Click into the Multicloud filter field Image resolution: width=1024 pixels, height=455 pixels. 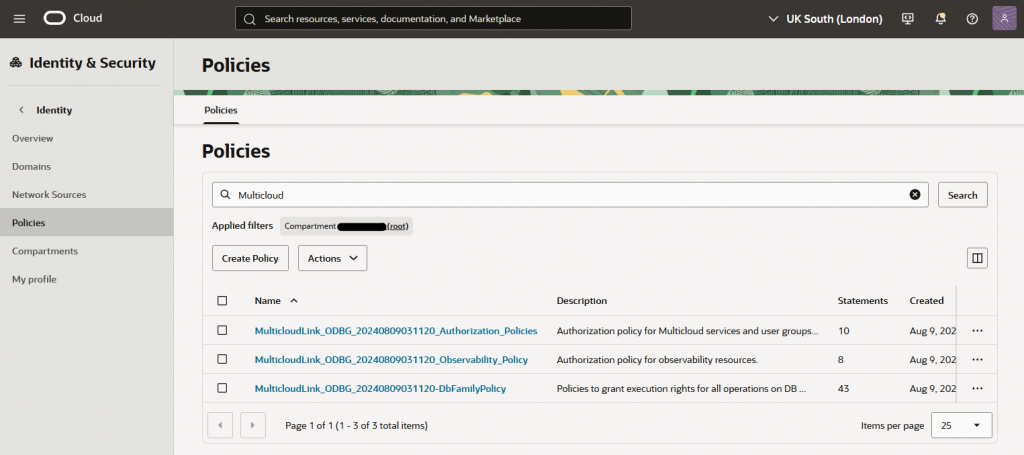pyautogui.click(x=570, y=195)
